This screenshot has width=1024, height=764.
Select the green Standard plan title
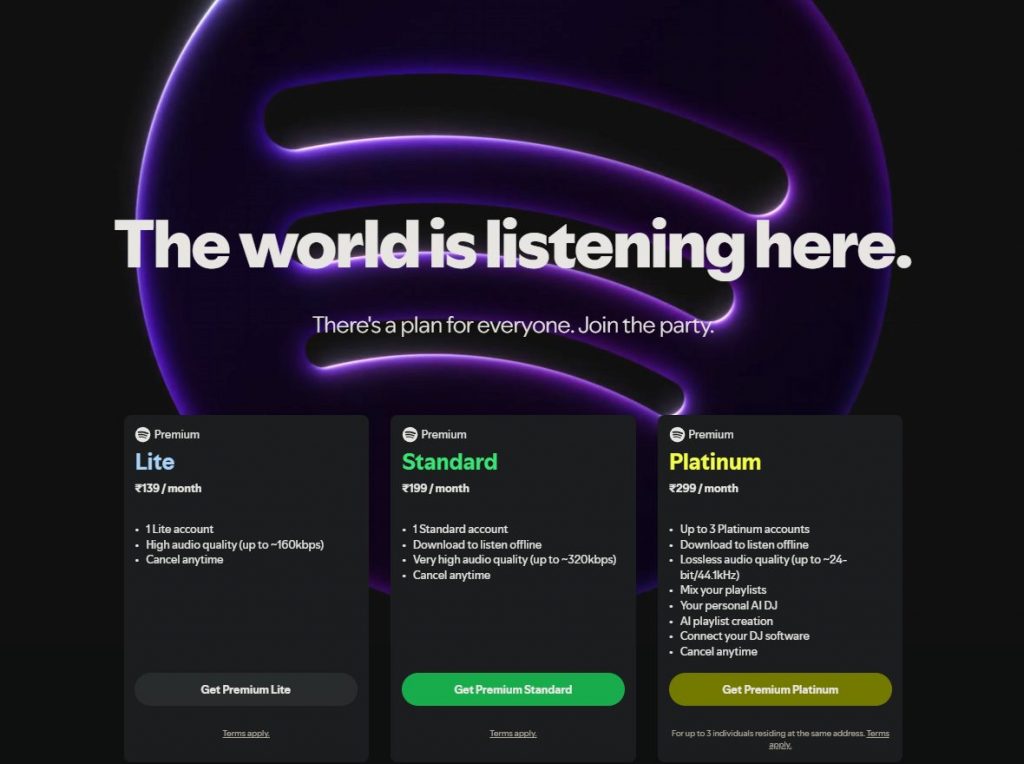point(449,462)
